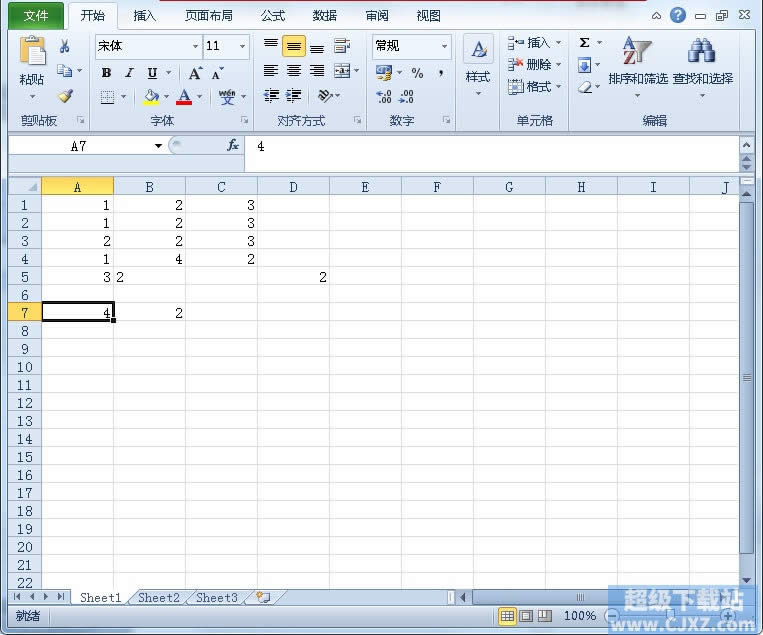The image size is (763, 635).
Task: Click the Increase Indent icon
Action: click(293, 96)
